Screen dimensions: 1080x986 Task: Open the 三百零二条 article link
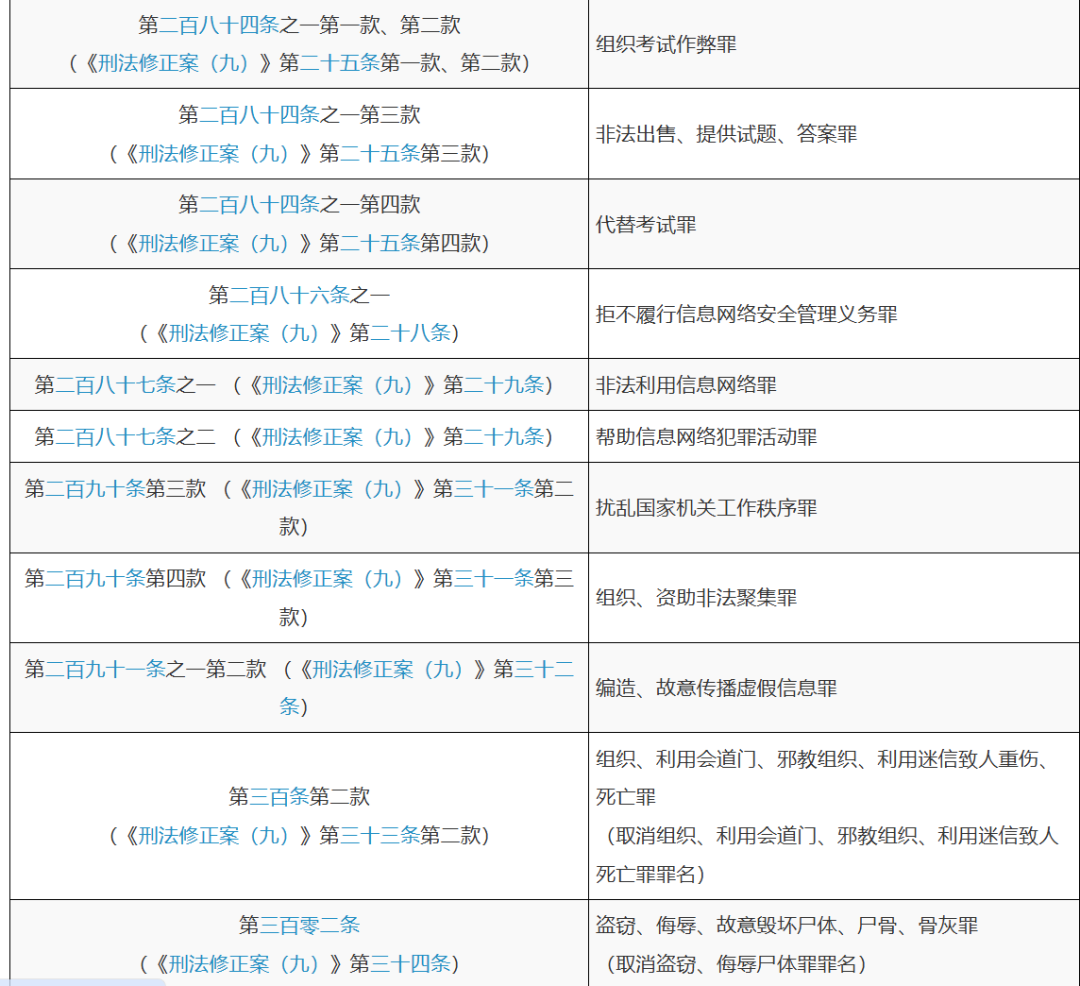tap(309, 925)
